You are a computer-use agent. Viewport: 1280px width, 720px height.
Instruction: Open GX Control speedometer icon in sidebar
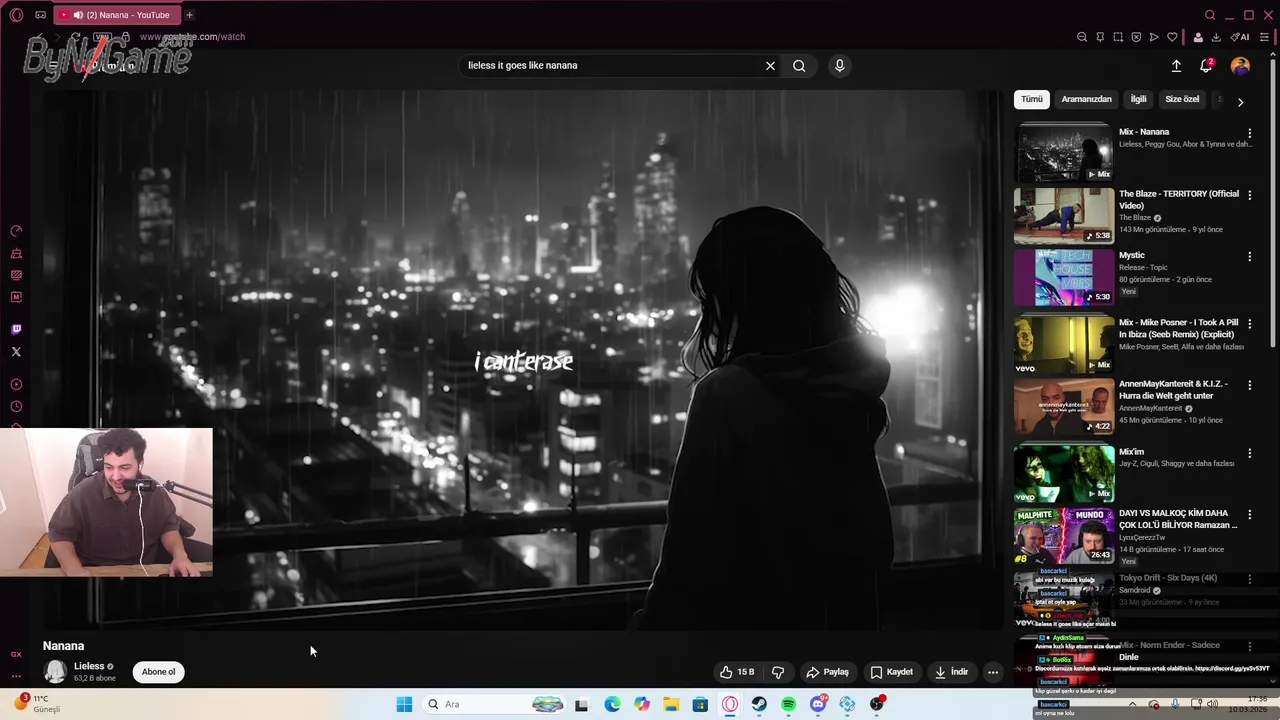[x=16, y=231]
